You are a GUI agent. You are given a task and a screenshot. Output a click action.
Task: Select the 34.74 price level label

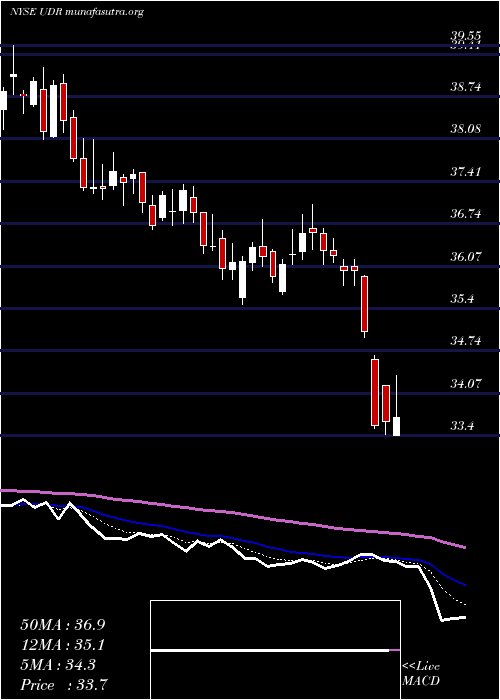point(466,341)
